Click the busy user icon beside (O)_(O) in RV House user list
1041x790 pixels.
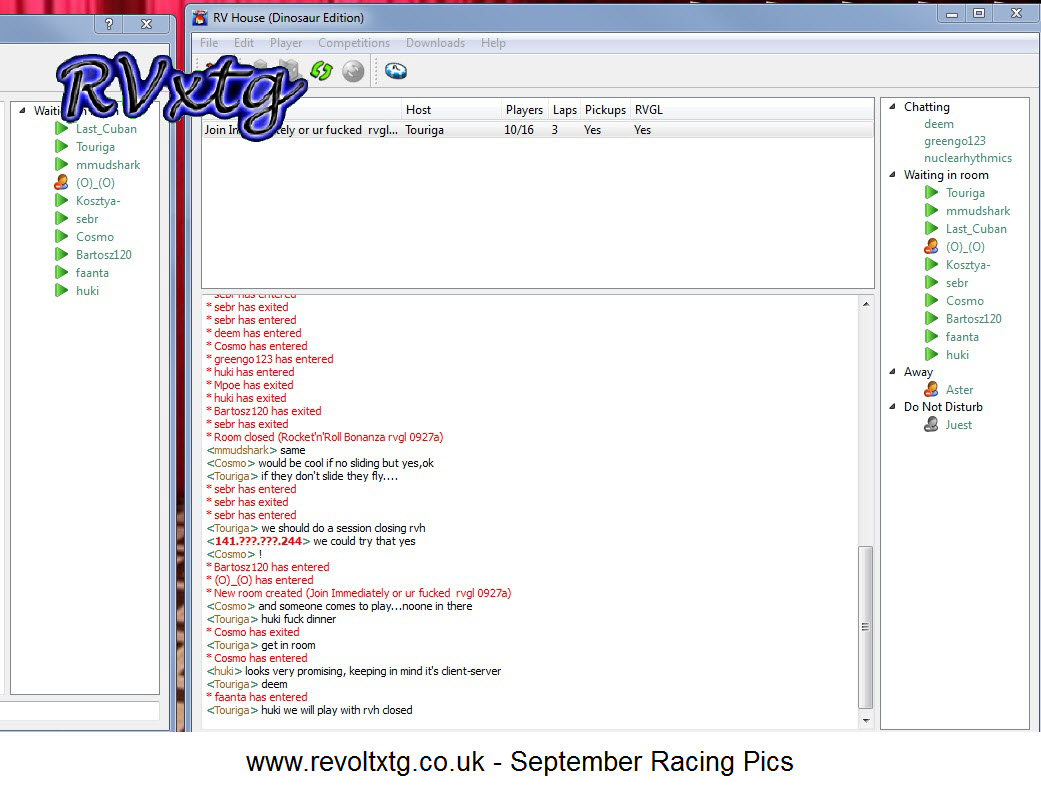coord(932,246)
